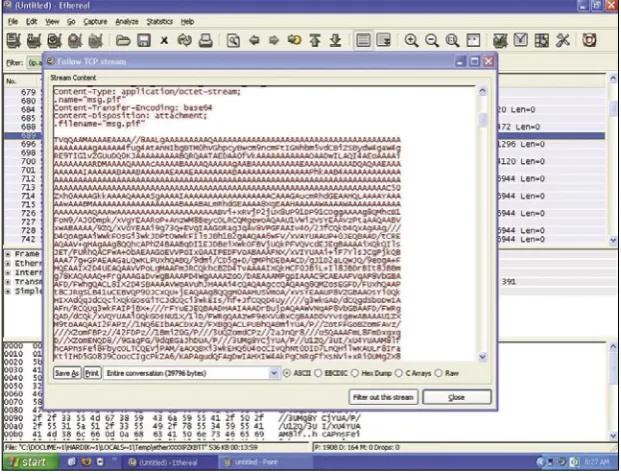The height and width of the screenshot is (474, 621).
Task: Zoom in on packet text icon
Action: (411, 40)
